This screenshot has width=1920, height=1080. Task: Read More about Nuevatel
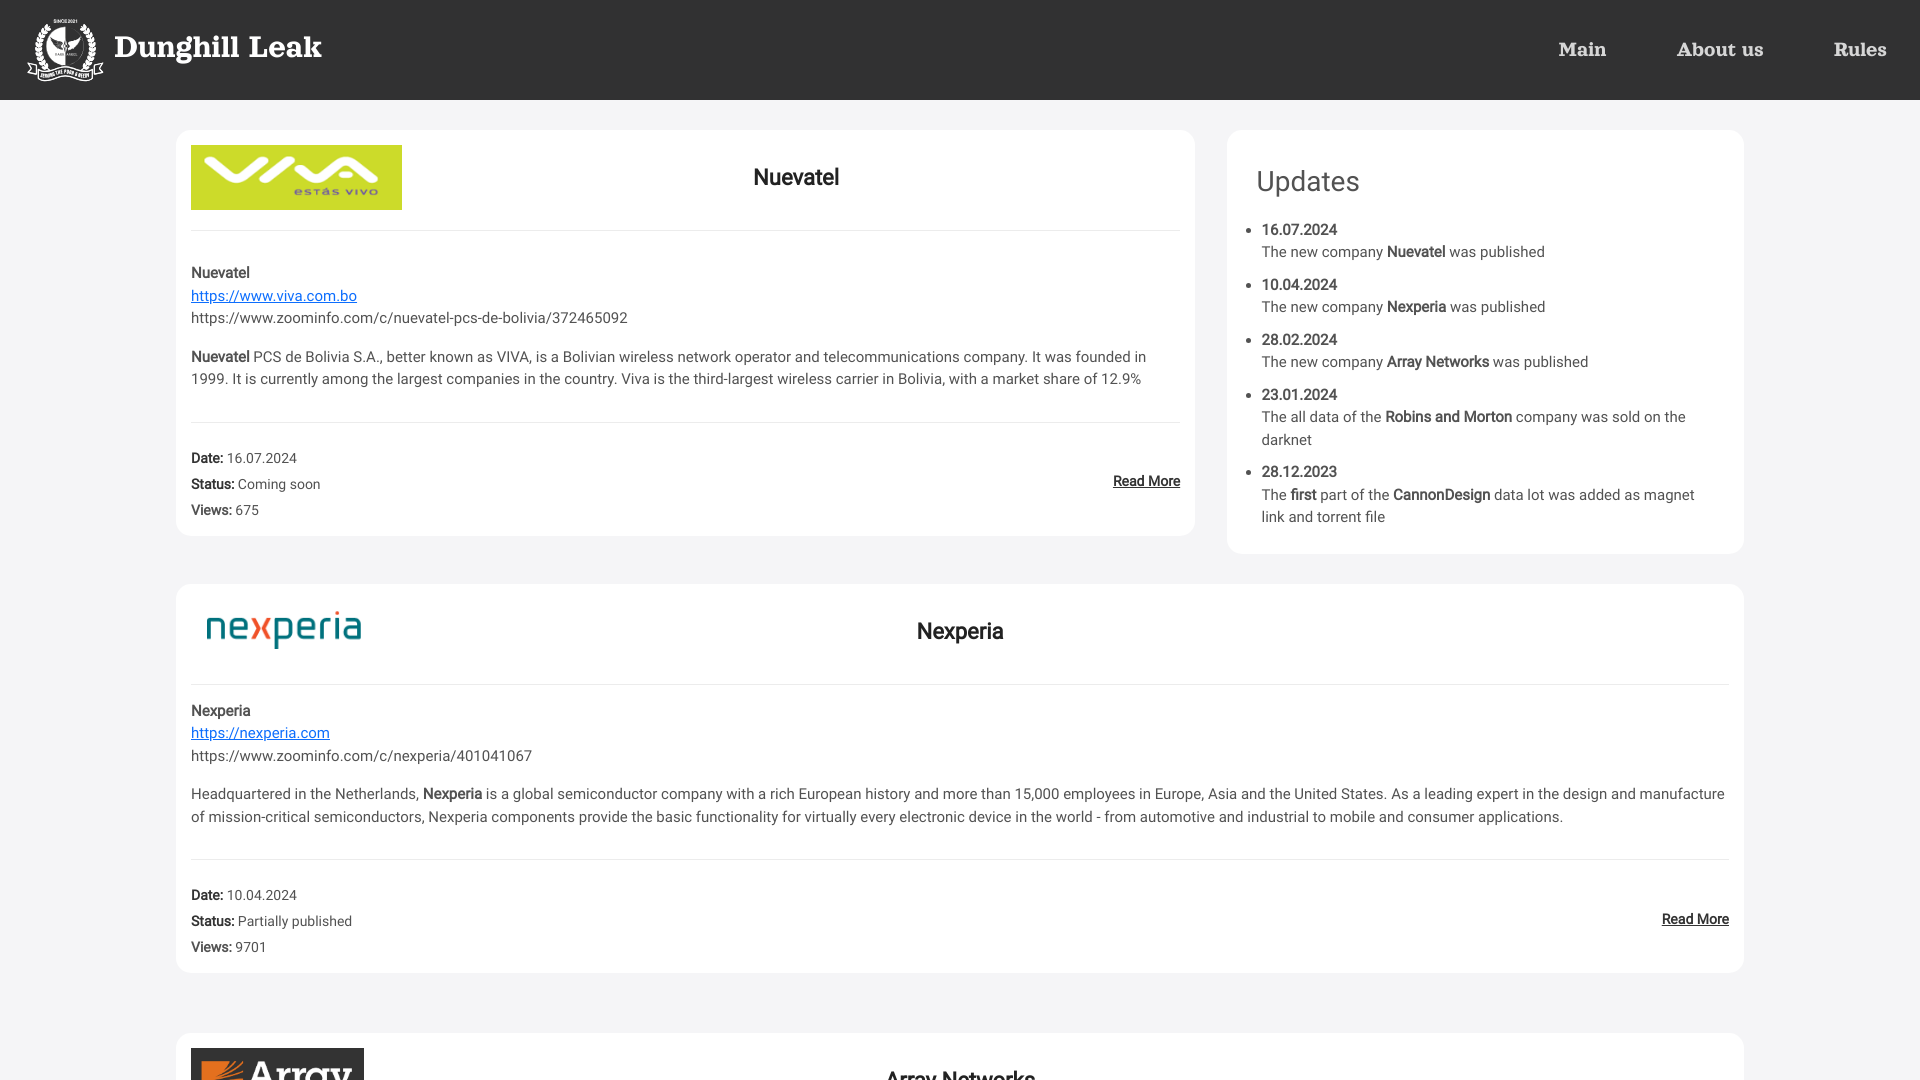point(1146,481)
